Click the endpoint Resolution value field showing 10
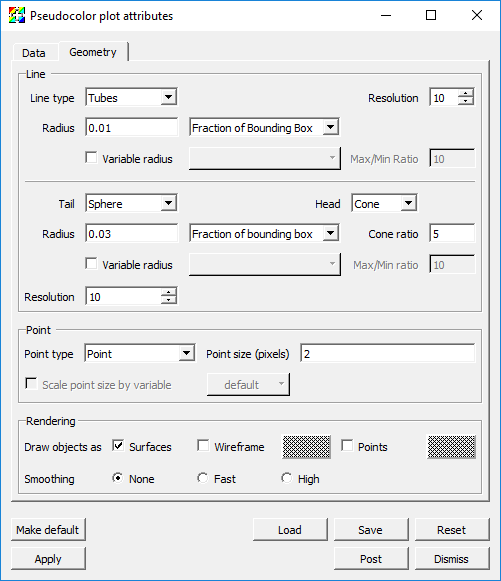Screen dimensions: 501x581 click(123, 296)
